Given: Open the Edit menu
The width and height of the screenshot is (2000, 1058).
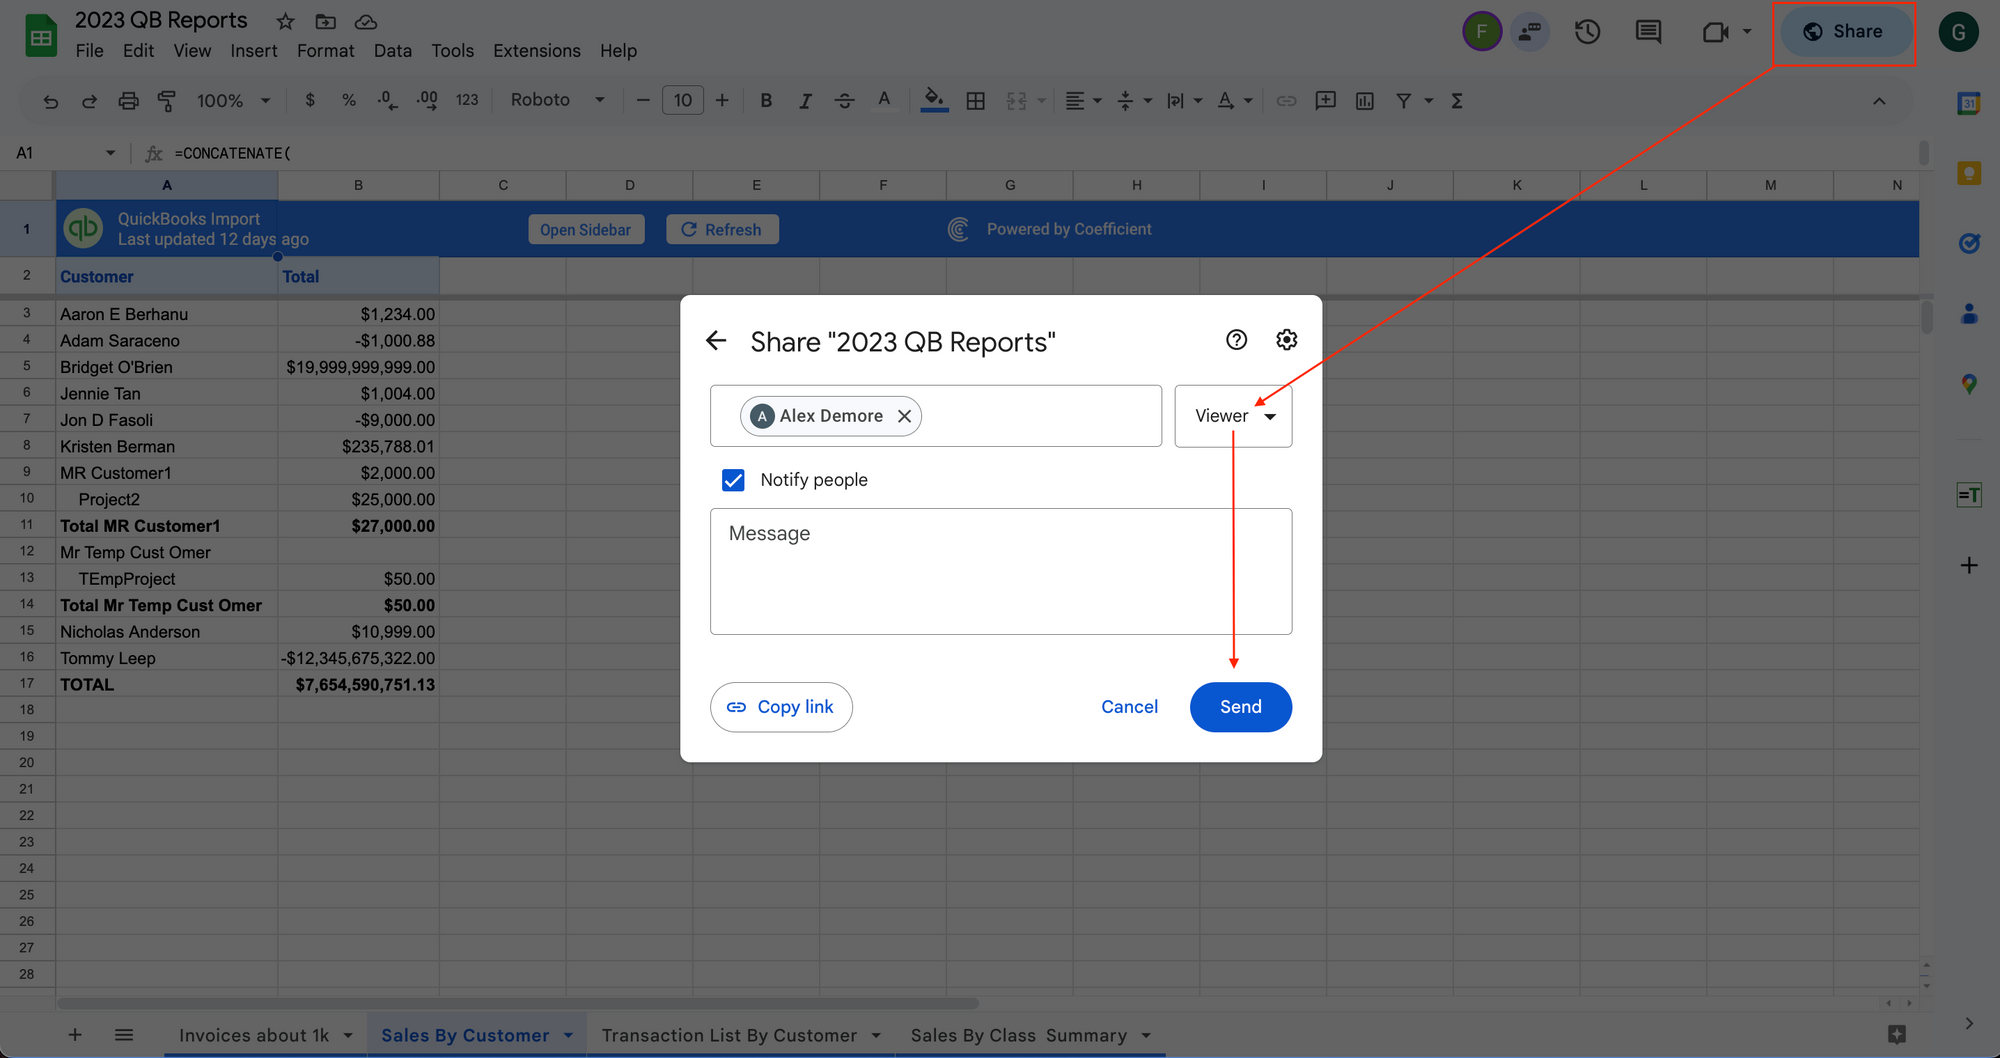Looking at the screenshot, I should [x=138, y=51].
